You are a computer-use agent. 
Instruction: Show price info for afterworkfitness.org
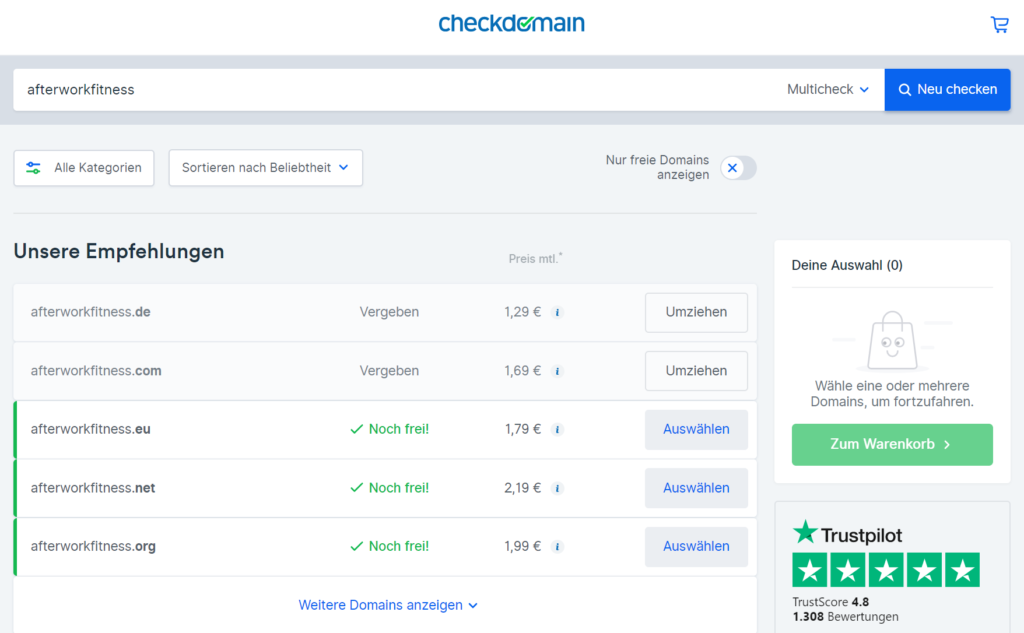pos(557,547)
